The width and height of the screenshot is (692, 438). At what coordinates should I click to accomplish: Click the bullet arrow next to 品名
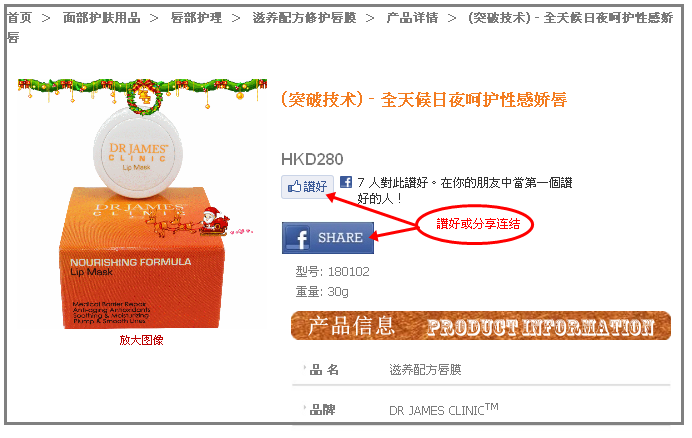point(305,367)
